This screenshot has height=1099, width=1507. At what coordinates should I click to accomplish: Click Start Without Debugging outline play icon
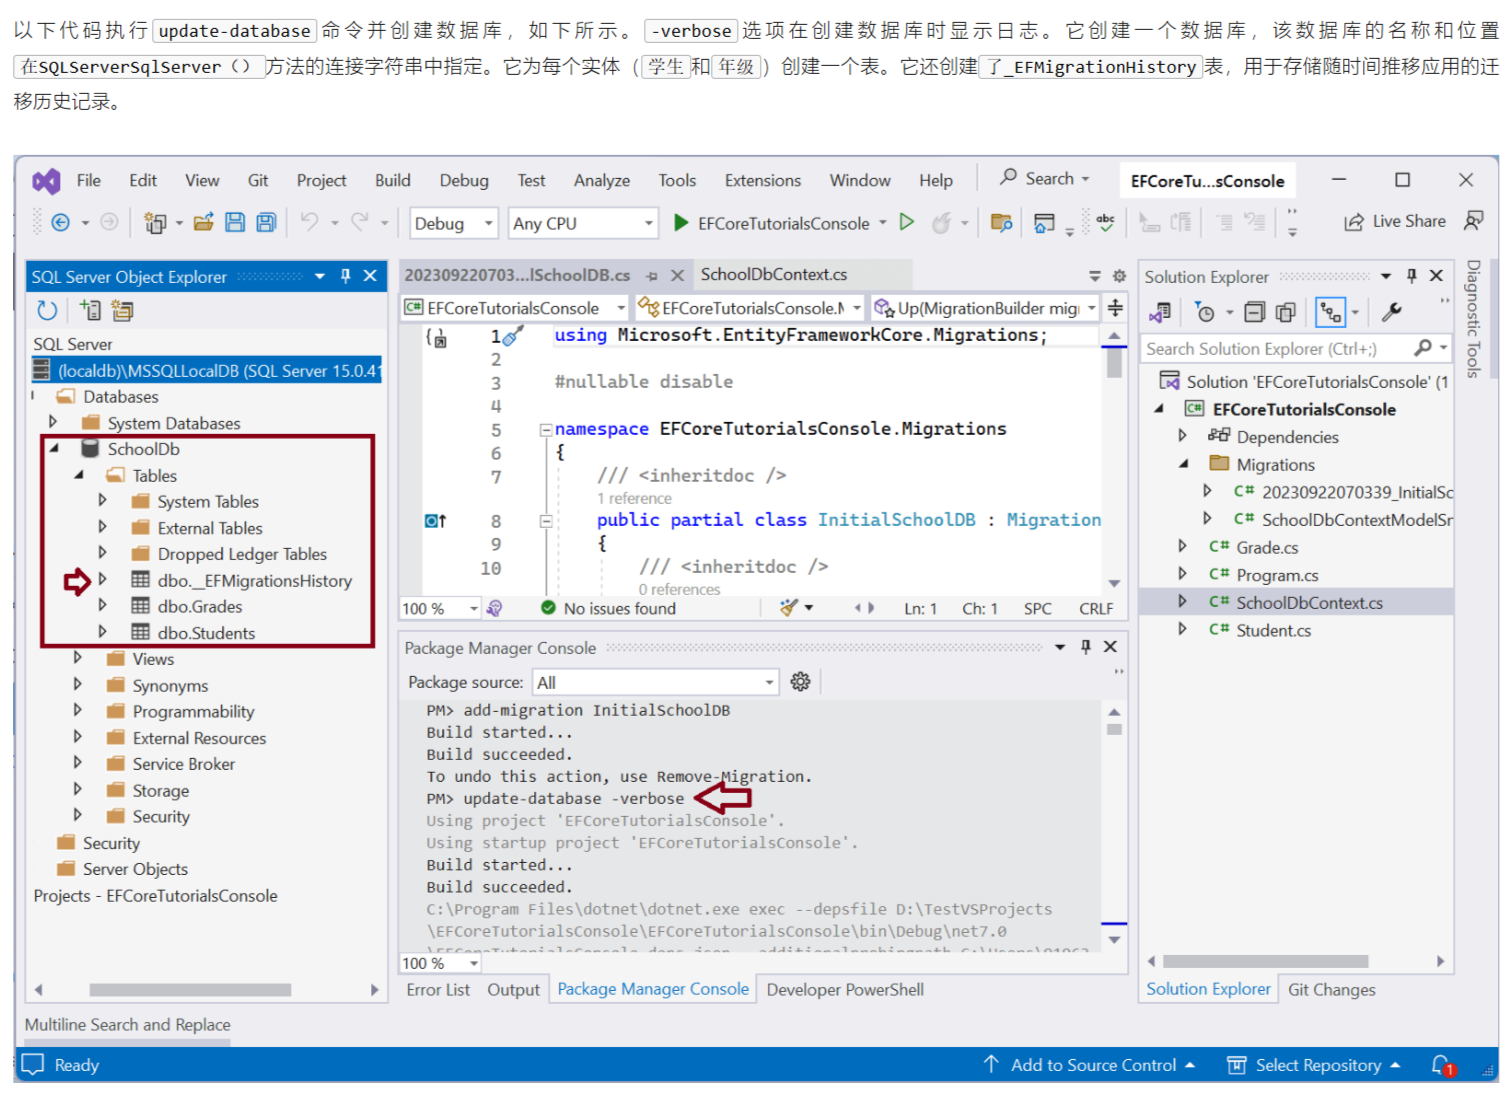(907, 222)
